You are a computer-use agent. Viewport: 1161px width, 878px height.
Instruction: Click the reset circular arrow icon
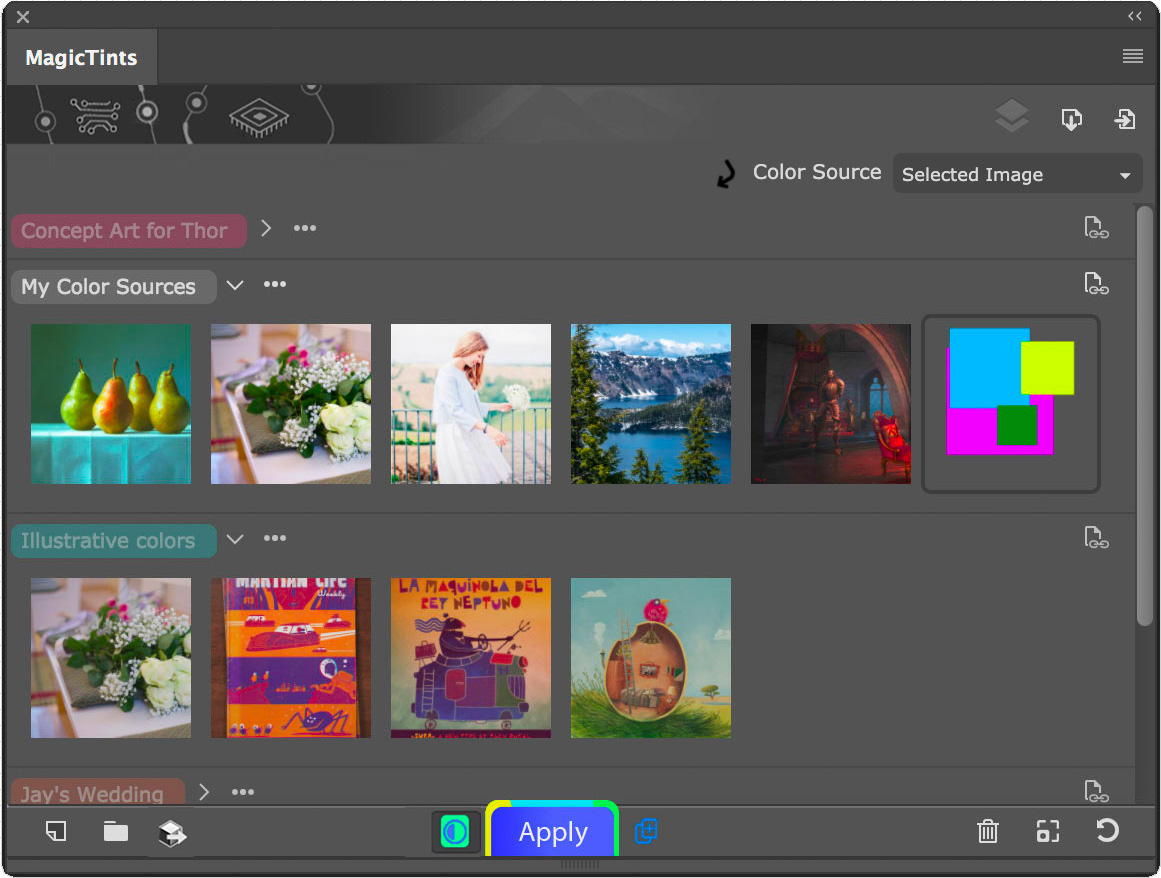[x=1107, y=831]
